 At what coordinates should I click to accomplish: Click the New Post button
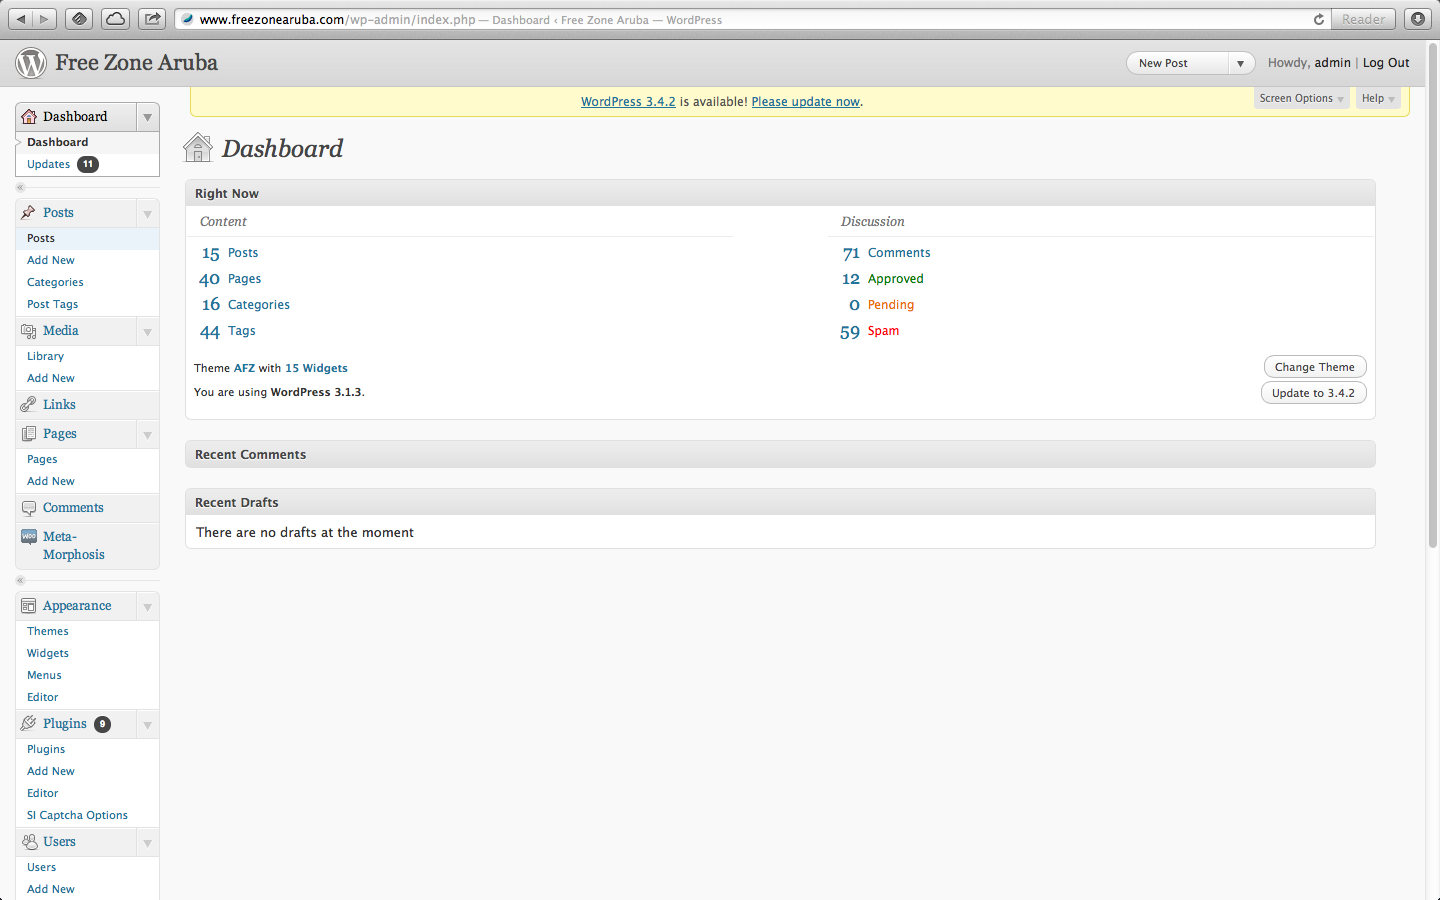pos(1178,63)
